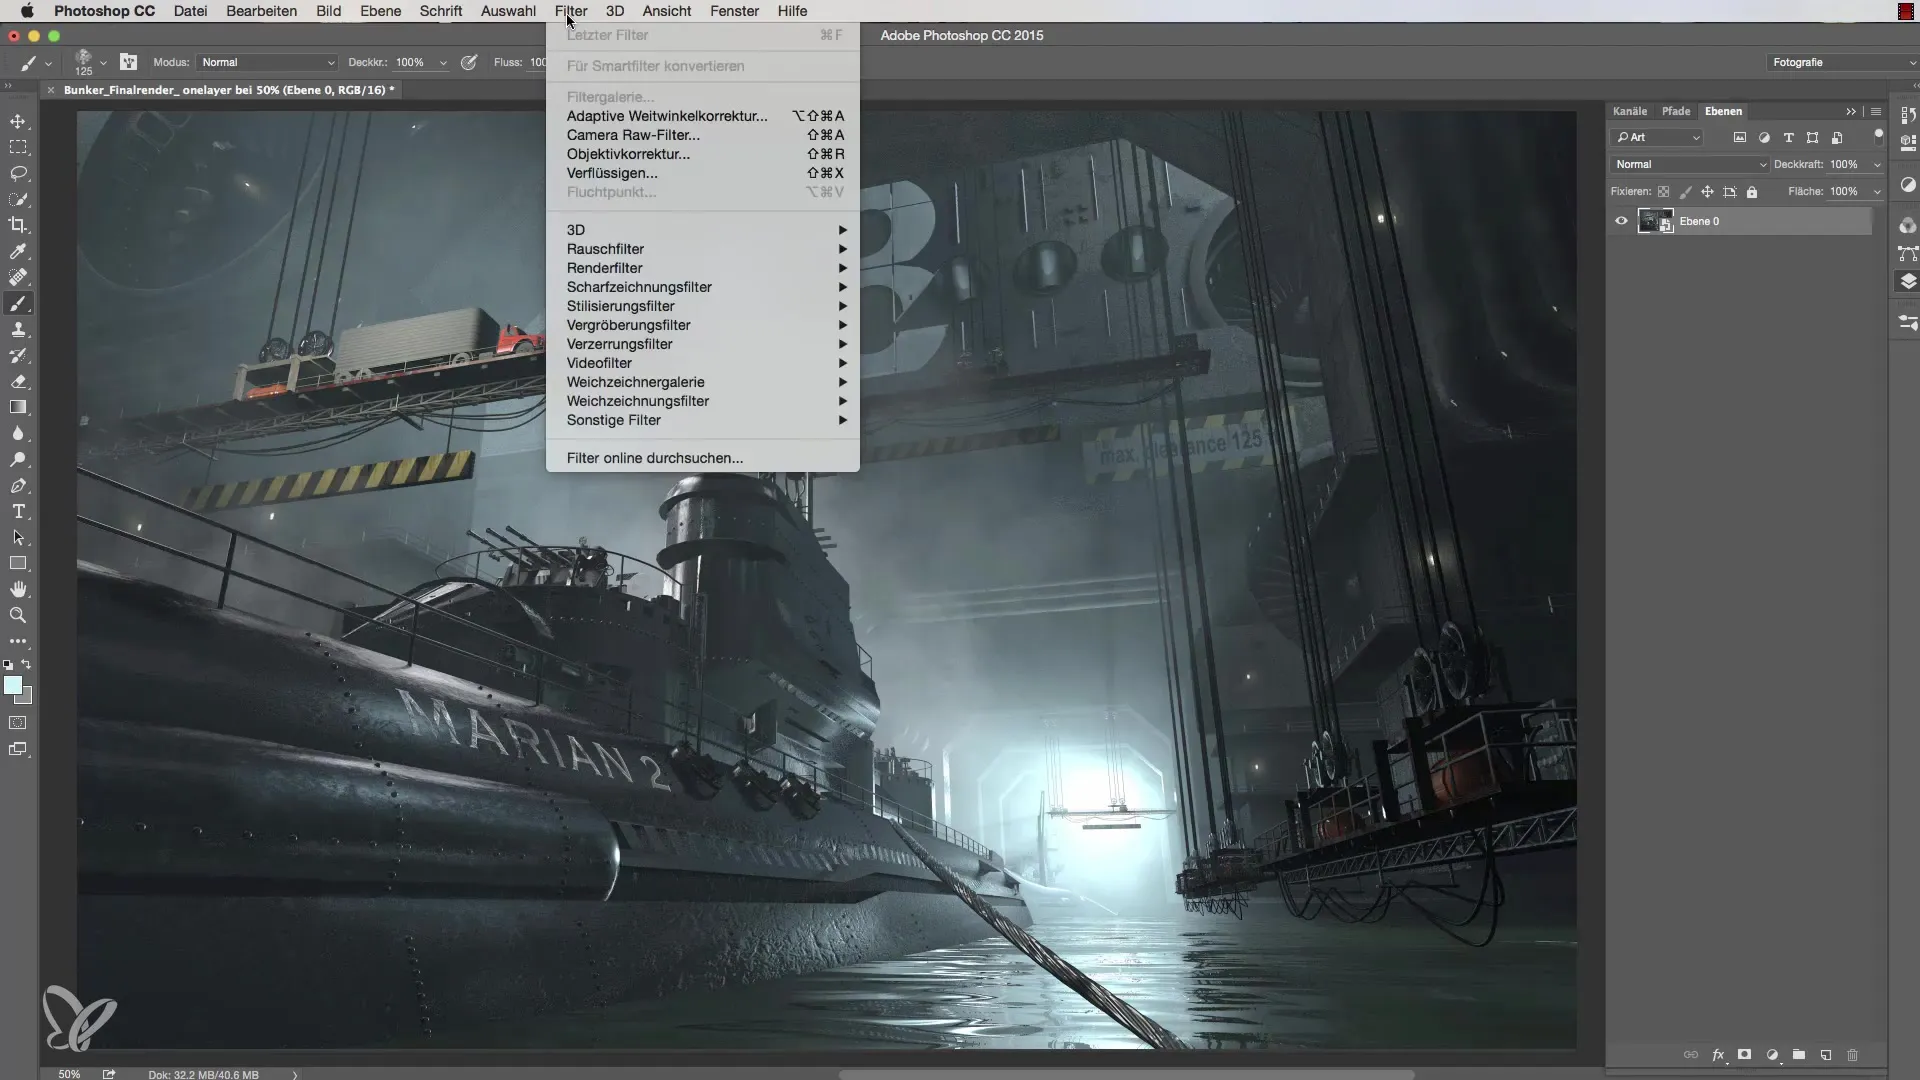Add a layer mask

(x=1745, y=1055)
